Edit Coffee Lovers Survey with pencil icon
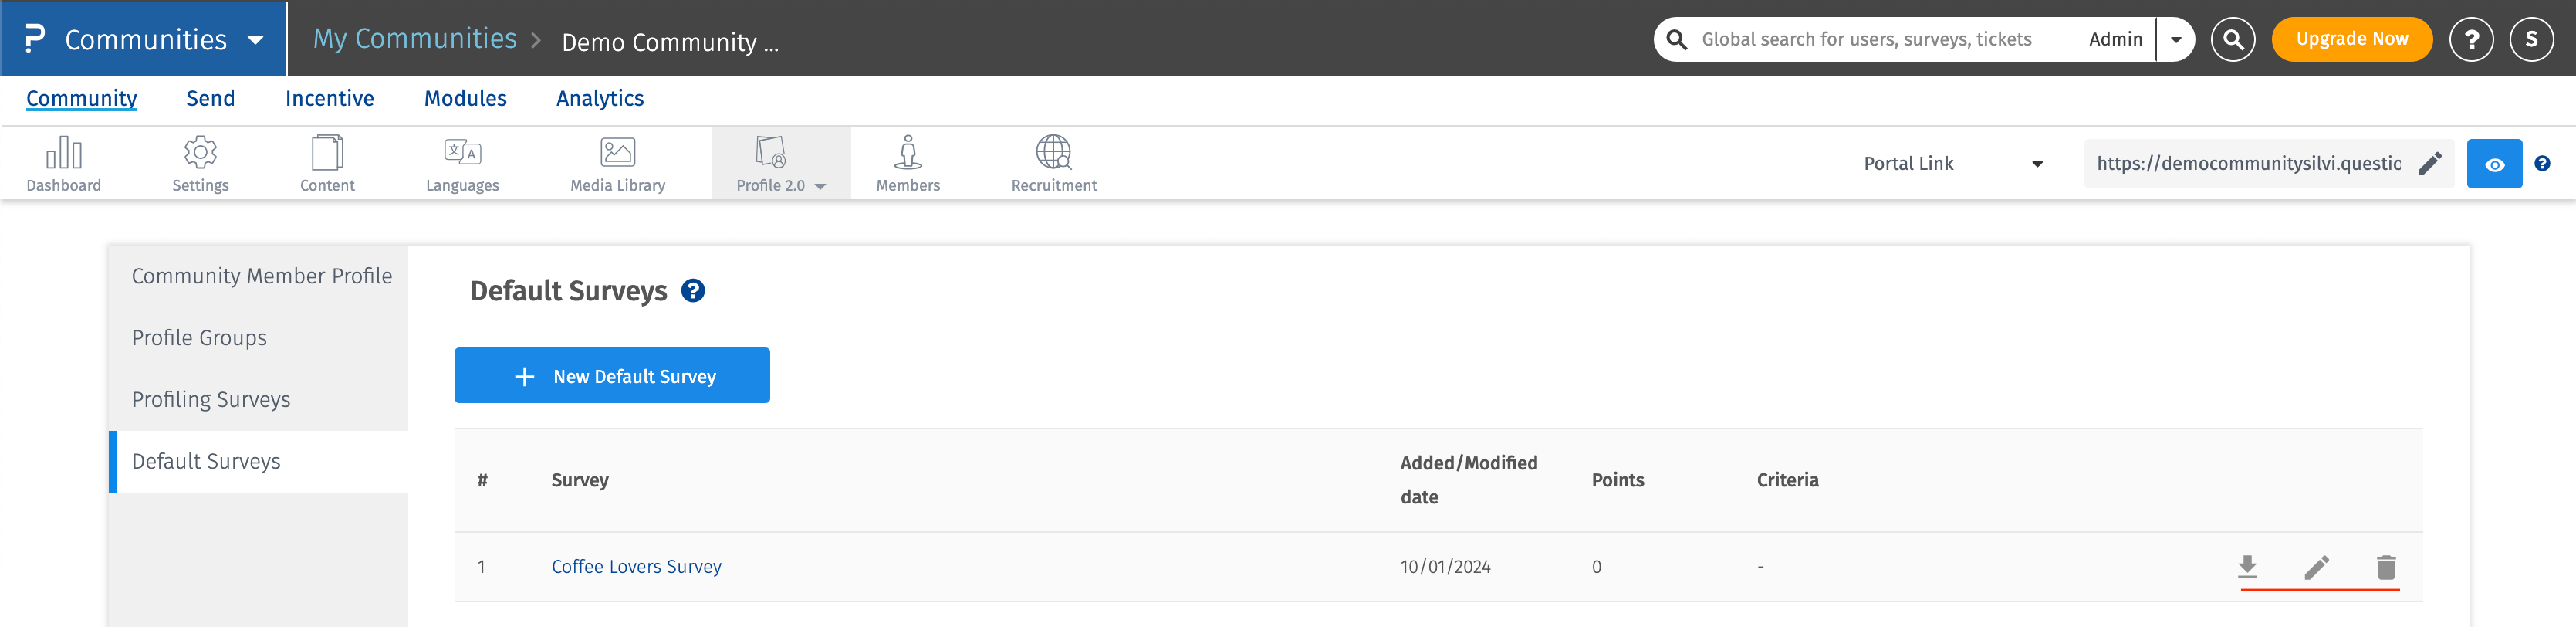The width and height of the screenshot is (2576, 627). [x=2317, y=567]
